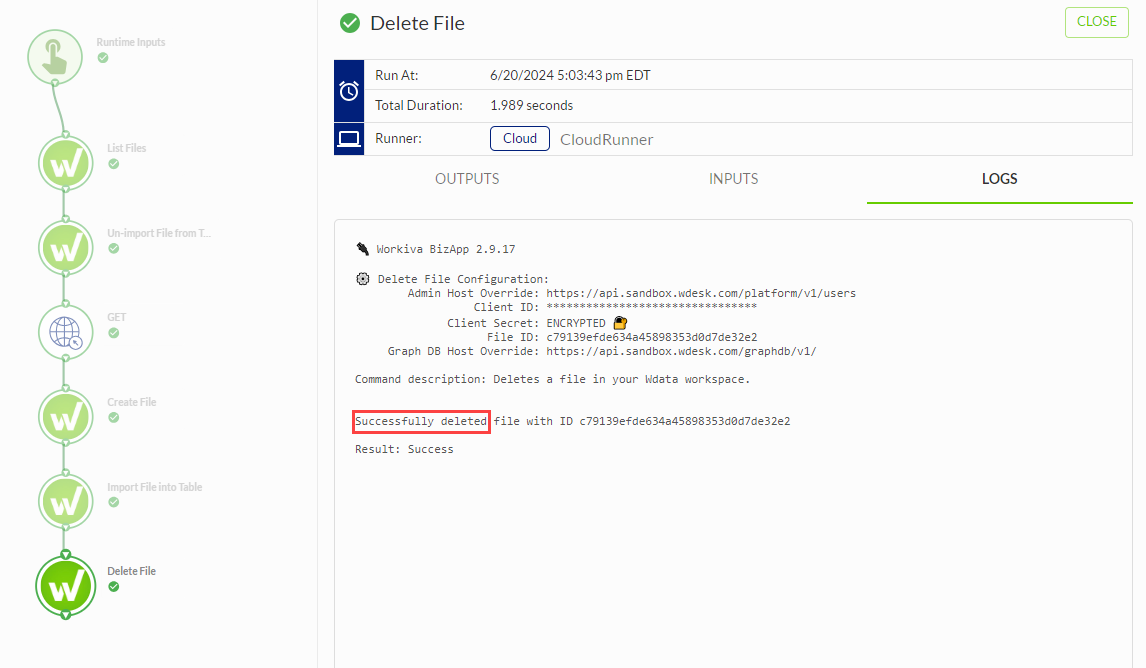Image resolution: width=1146 pixels, height=668 pixels.
Task: Open the List Files workflow node
Action: [66, 163]
